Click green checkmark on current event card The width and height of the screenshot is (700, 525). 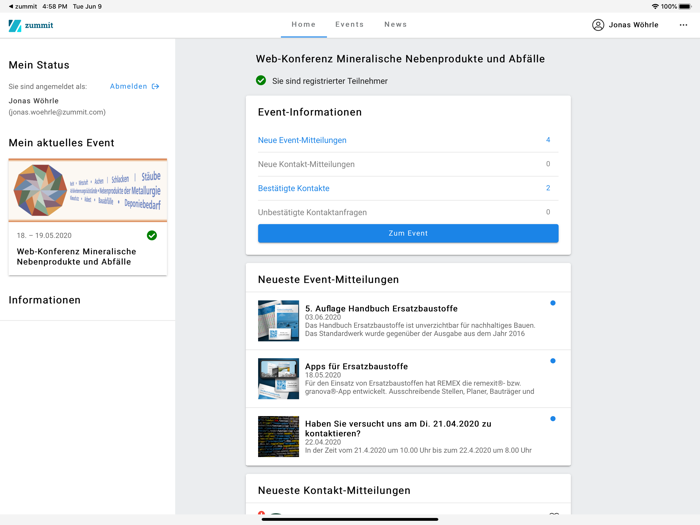152,236
